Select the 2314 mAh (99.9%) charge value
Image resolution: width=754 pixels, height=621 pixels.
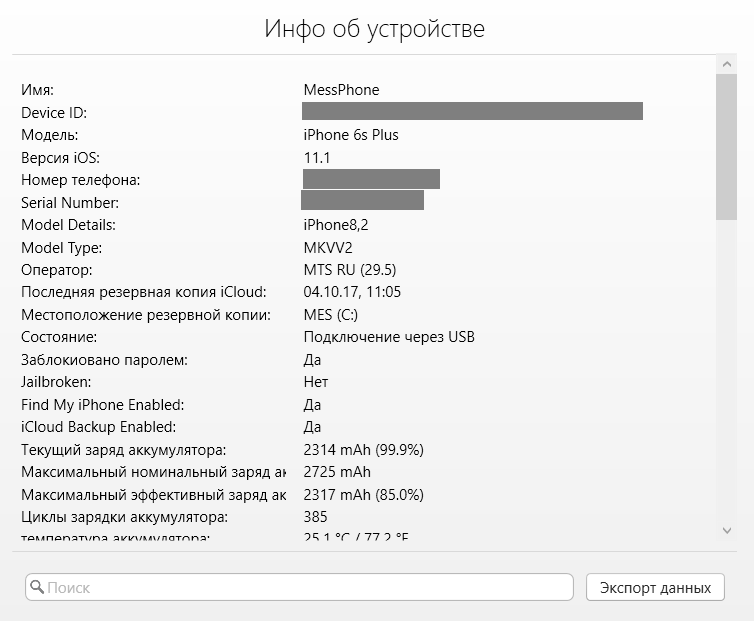click(363, 450)
